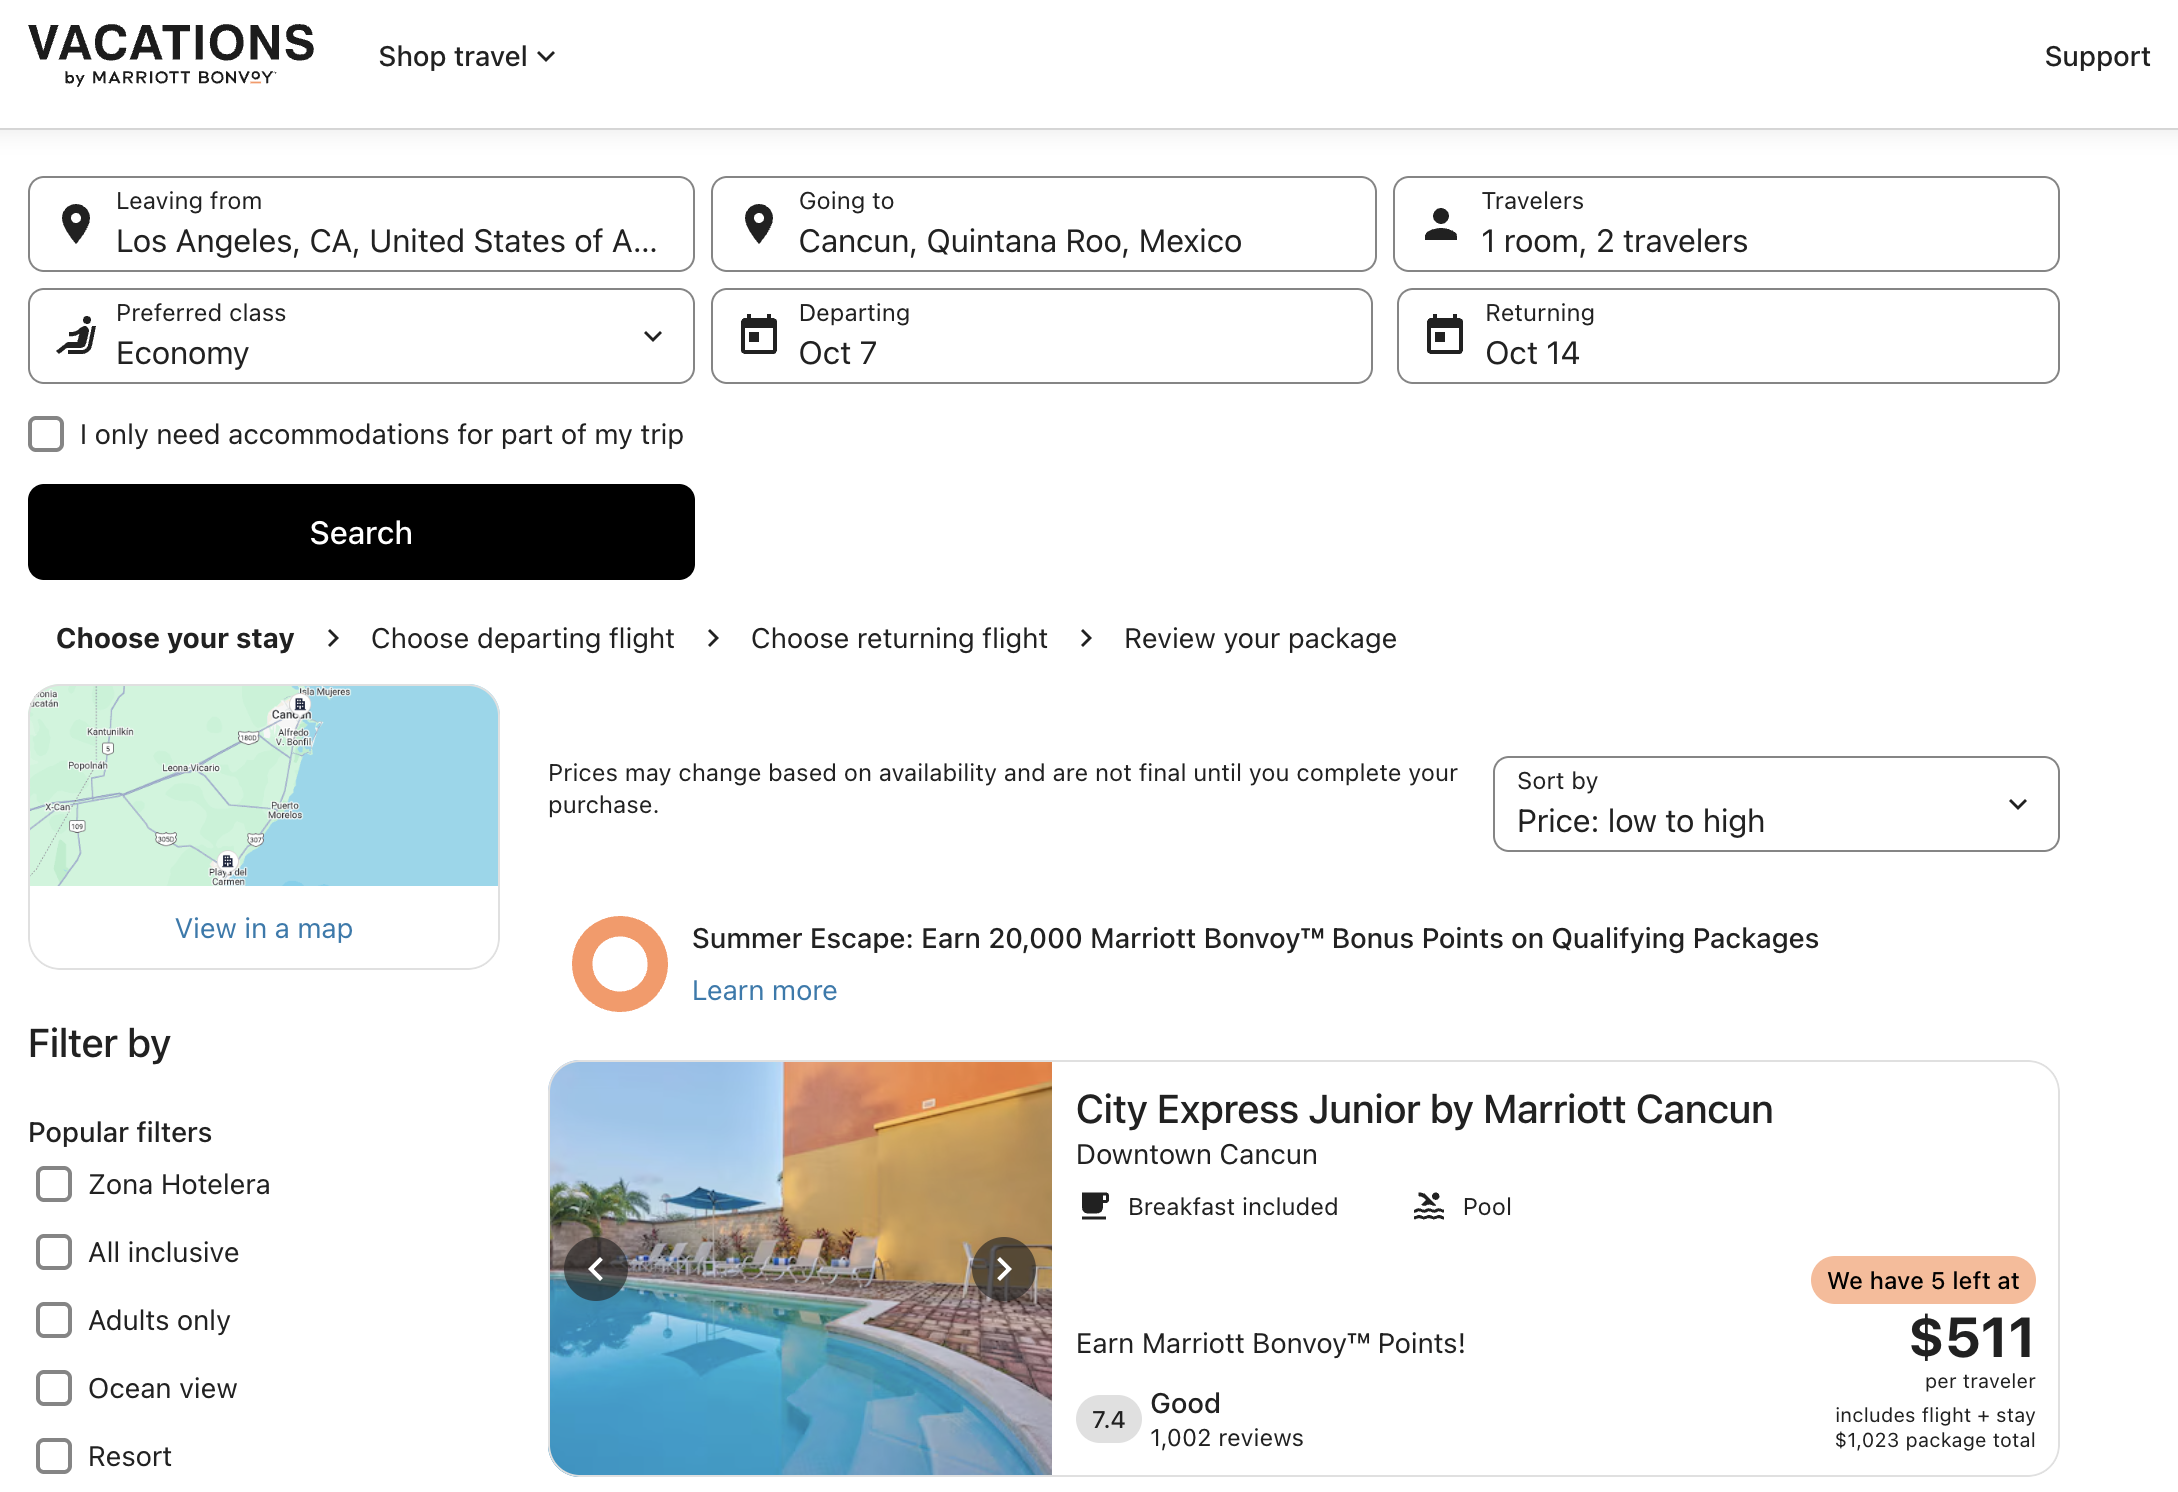Expand the Preferred class dropdown
This screenshot has height=1492, width=2178.
tap(361, 336)
